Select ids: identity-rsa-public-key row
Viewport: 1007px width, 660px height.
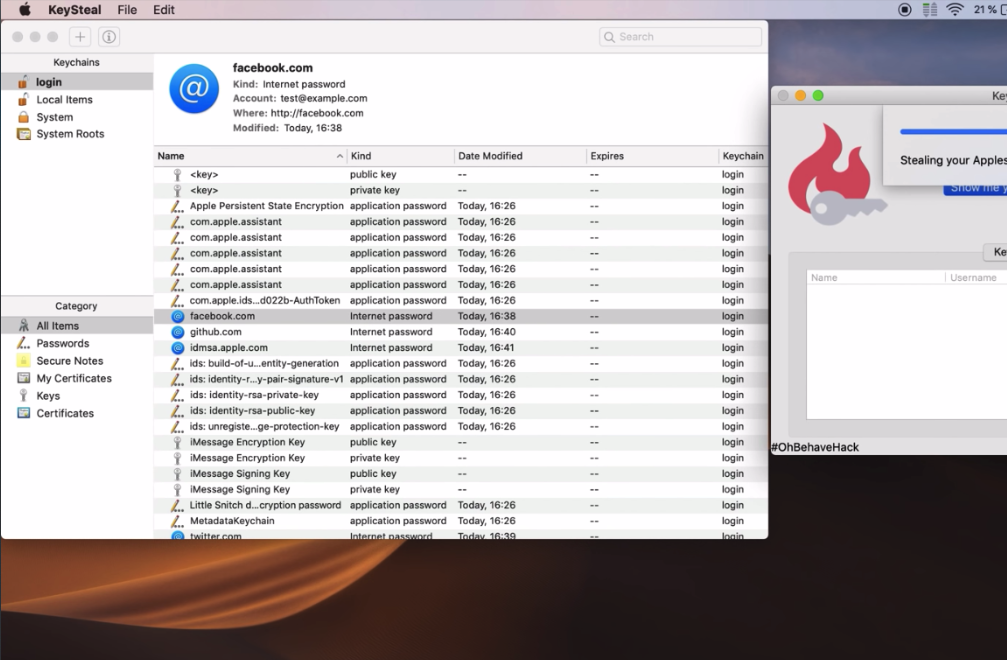click(x=460, y=410)
